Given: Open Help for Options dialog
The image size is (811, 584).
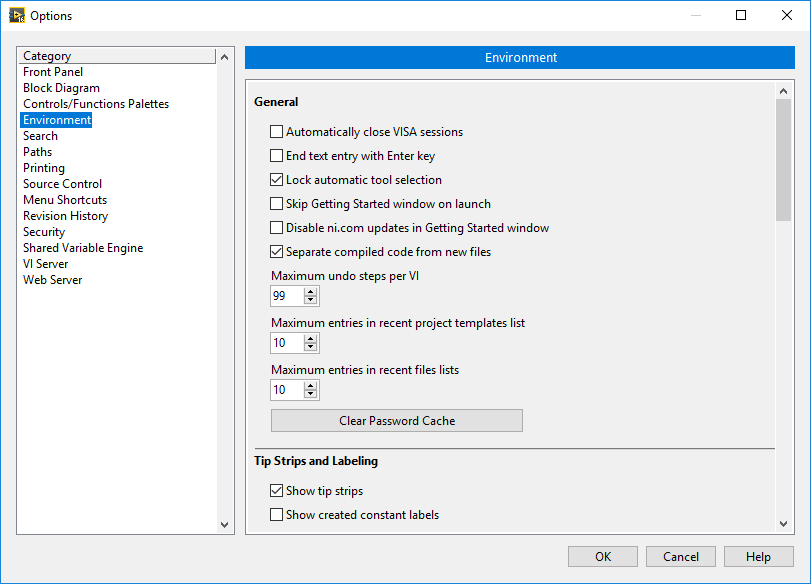Looking at the screenshot, I should 758,557.
